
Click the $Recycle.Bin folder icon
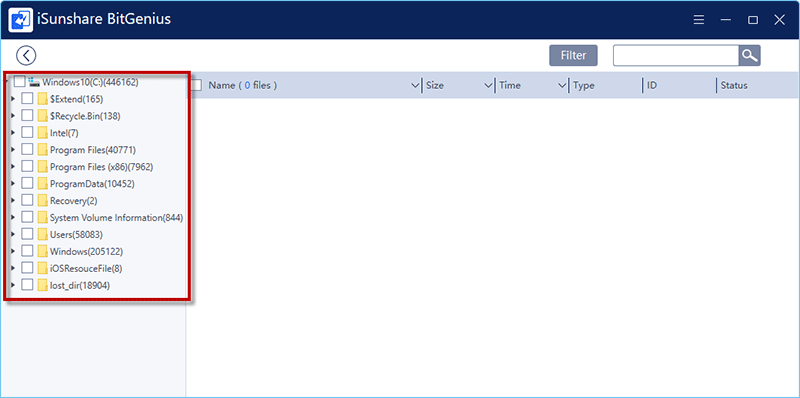42,116
